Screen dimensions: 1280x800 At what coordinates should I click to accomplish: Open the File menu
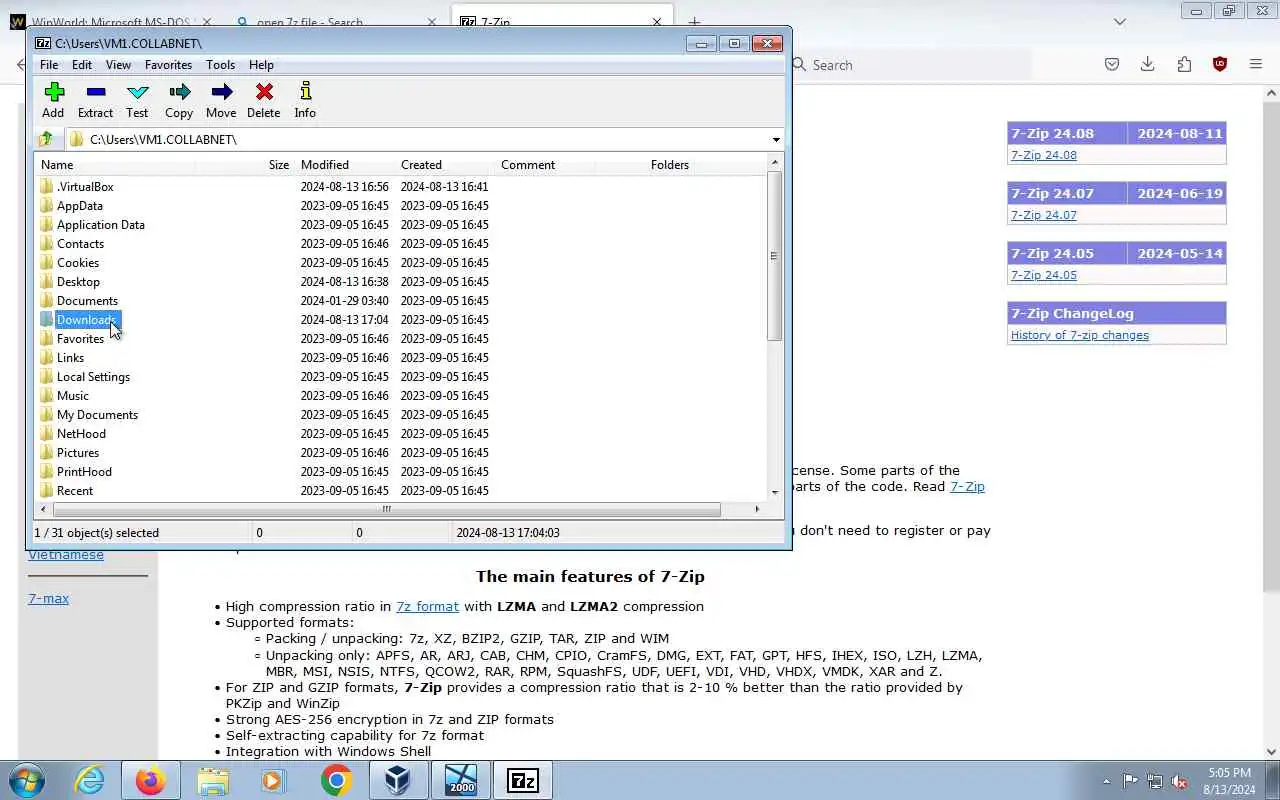pos(48,65)
